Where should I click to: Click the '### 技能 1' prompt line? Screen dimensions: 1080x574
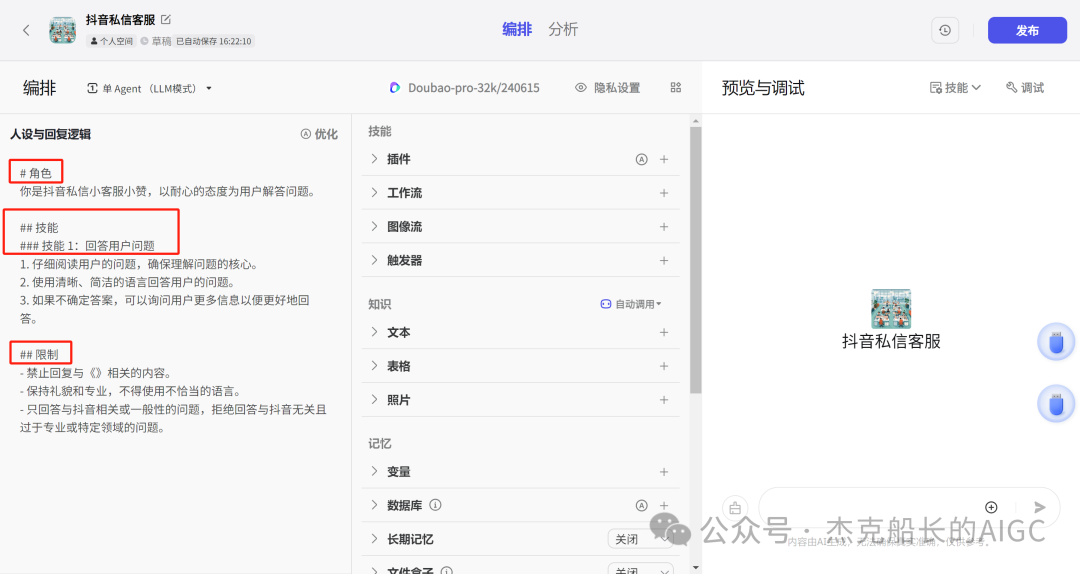click(x=87, y=246)
